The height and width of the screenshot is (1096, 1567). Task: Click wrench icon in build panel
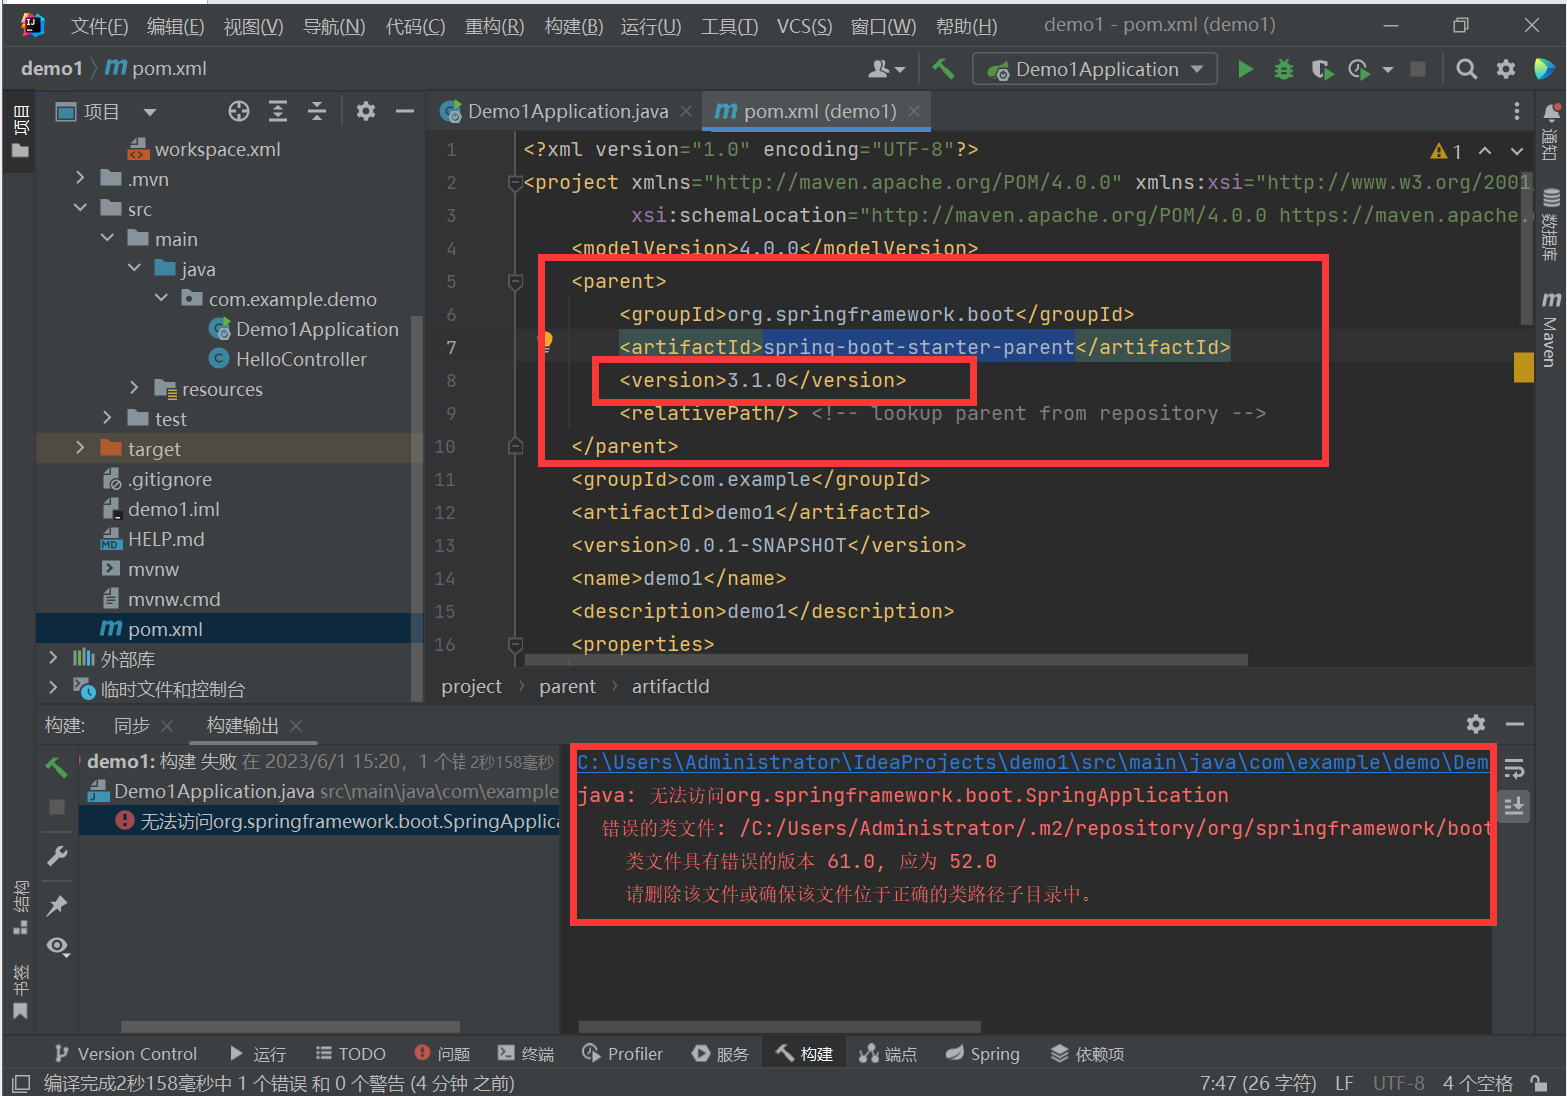[57, 856]
